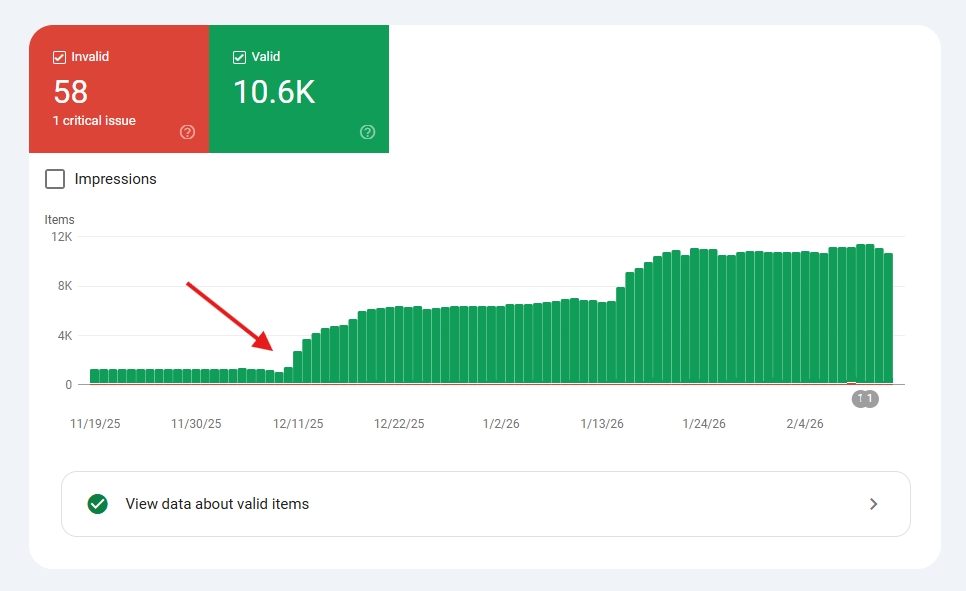
Task: Click the help icon on Invalid card
Action: (187, 132)
